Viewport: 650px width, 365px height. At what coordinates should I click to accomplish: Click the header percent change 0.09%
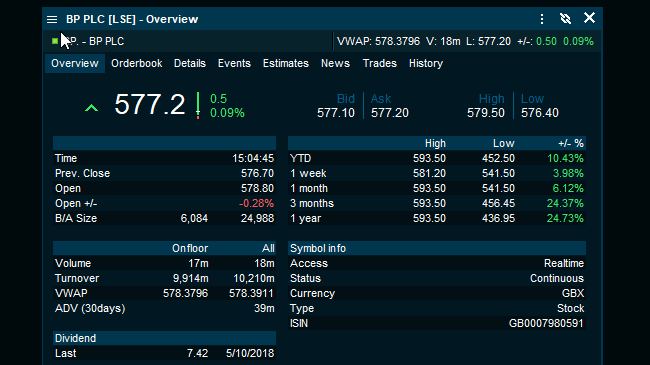click(578, 41)
